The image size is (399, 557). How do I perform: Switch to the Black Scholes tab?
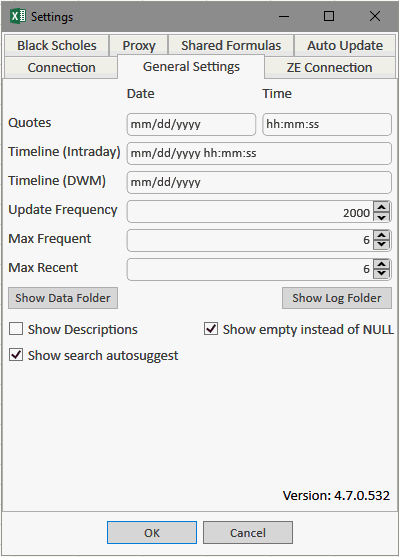tap(56, 45)
